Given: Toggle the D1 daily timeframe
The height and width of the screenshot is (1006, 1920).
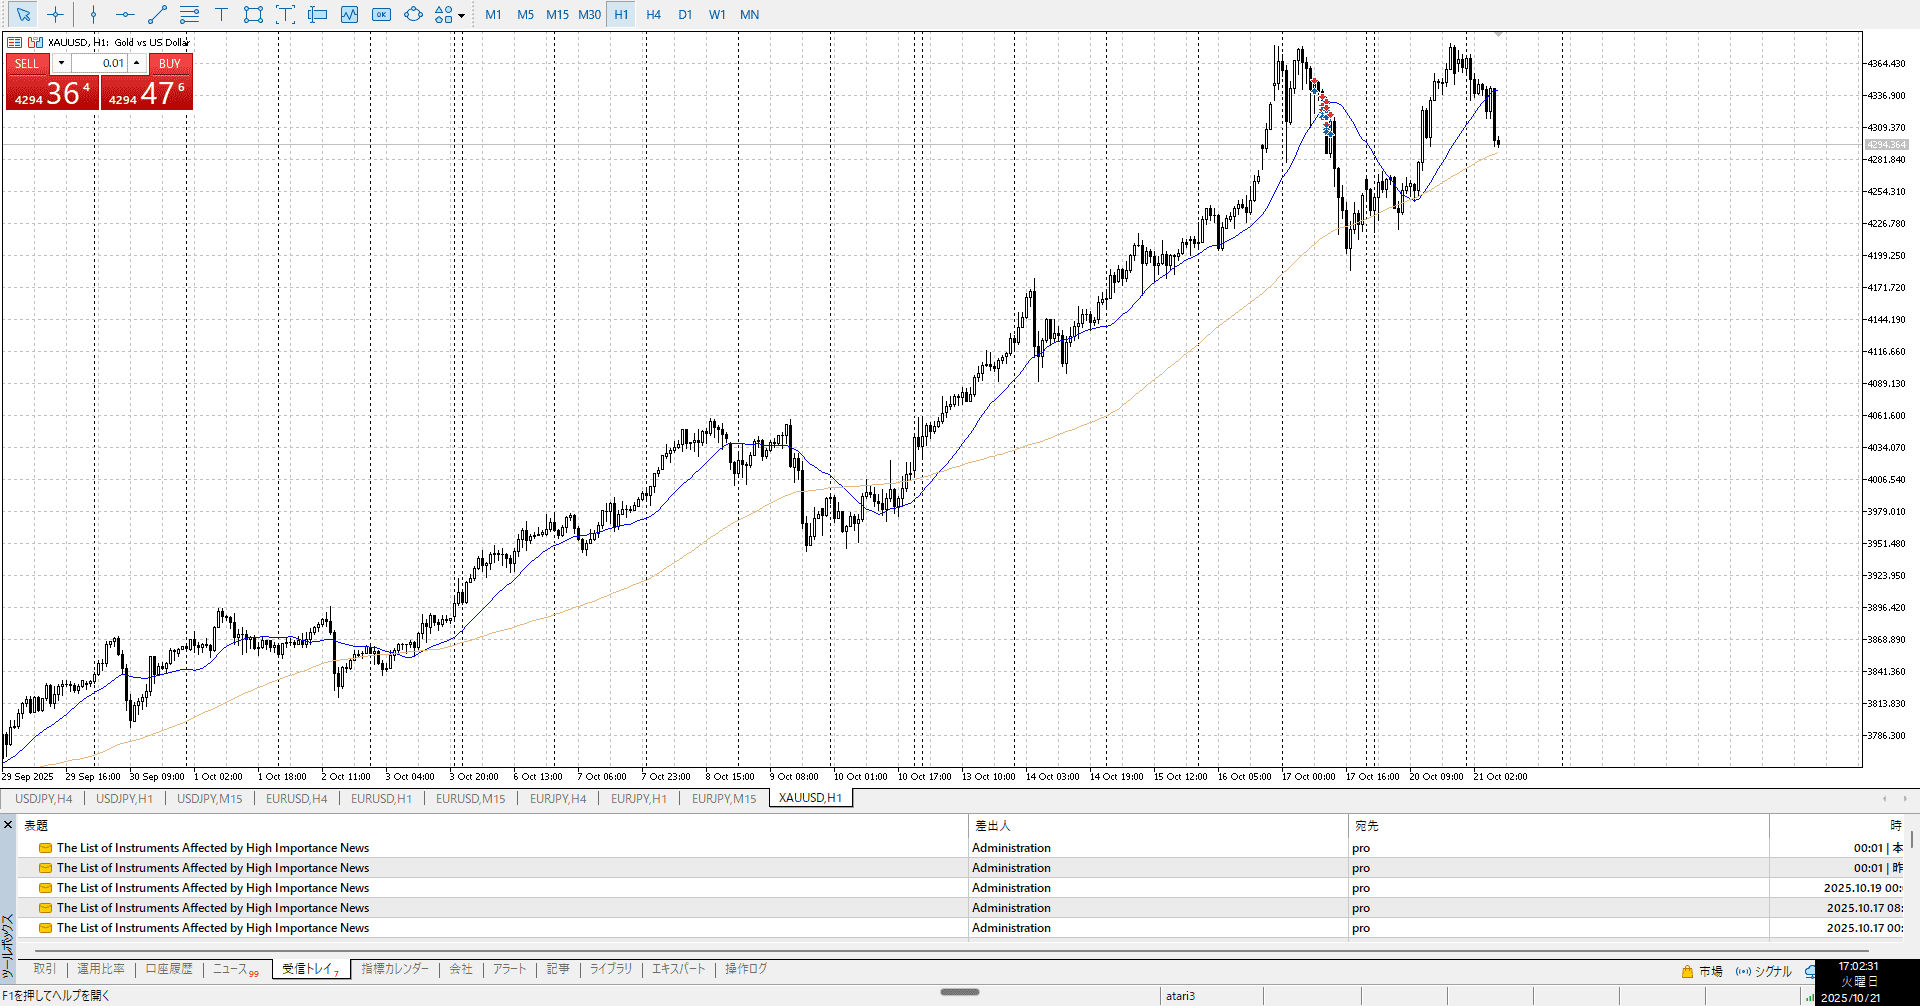Looking at the screenshot, I should click(x=685, y=15).
